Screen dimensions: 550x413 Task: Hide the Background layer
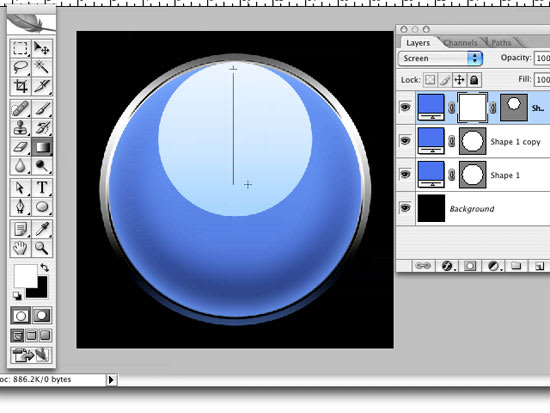pos(405,208)
